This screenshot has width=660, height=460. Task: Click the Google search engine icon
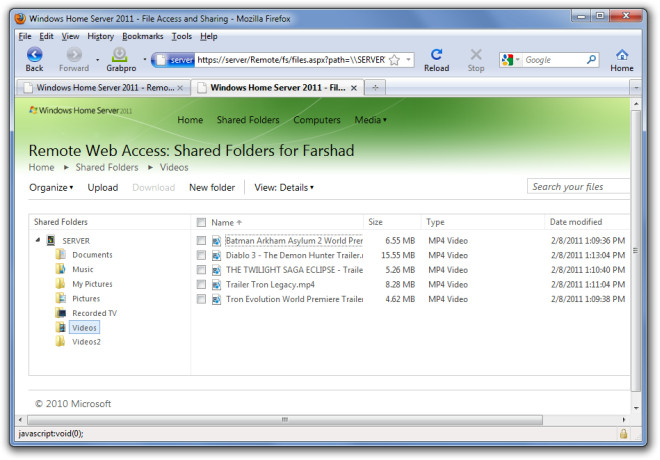(x=507, y=60)
